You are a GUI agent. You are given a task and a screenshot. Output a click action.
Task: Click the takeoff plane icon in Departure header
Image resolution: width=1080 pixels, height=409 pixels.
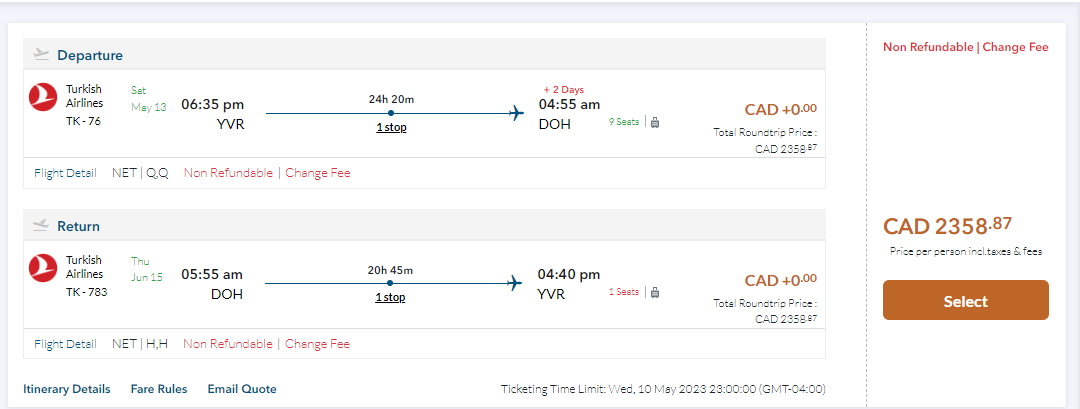(41, 55)
